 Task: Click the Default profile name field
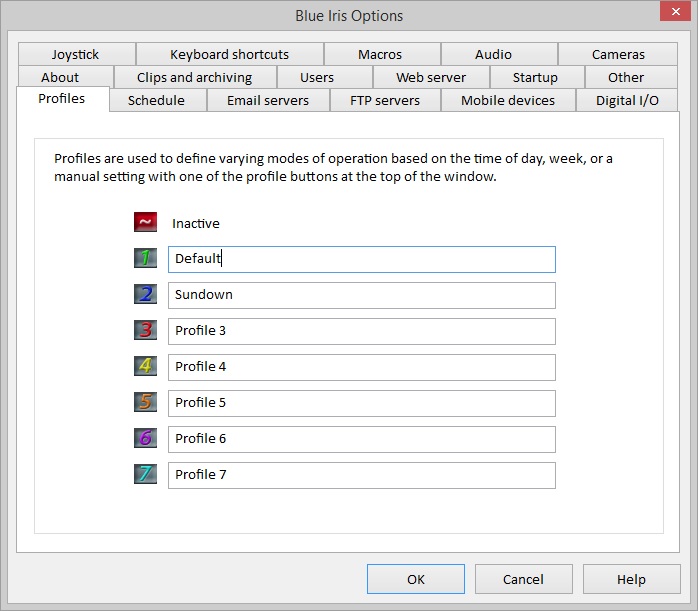click(x=361, y=259)
